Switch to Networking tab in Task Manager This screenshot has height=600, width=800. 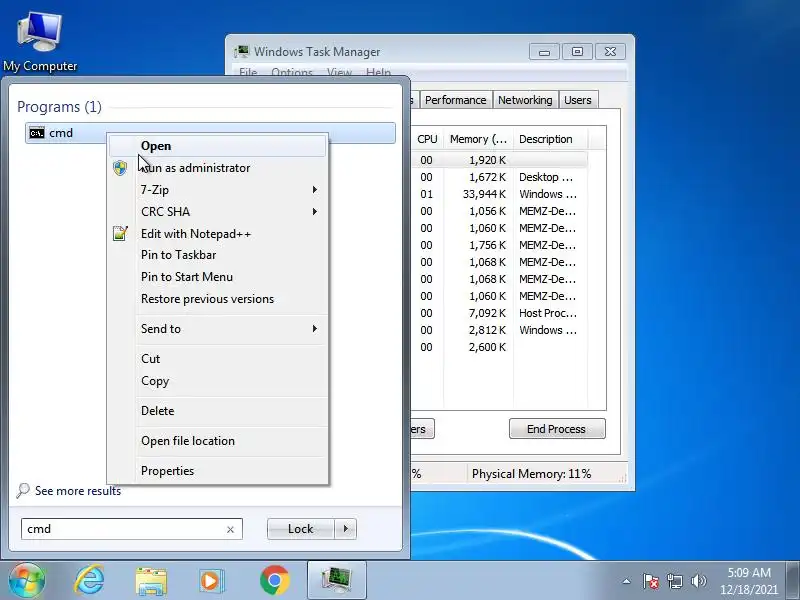click(525, 100)
